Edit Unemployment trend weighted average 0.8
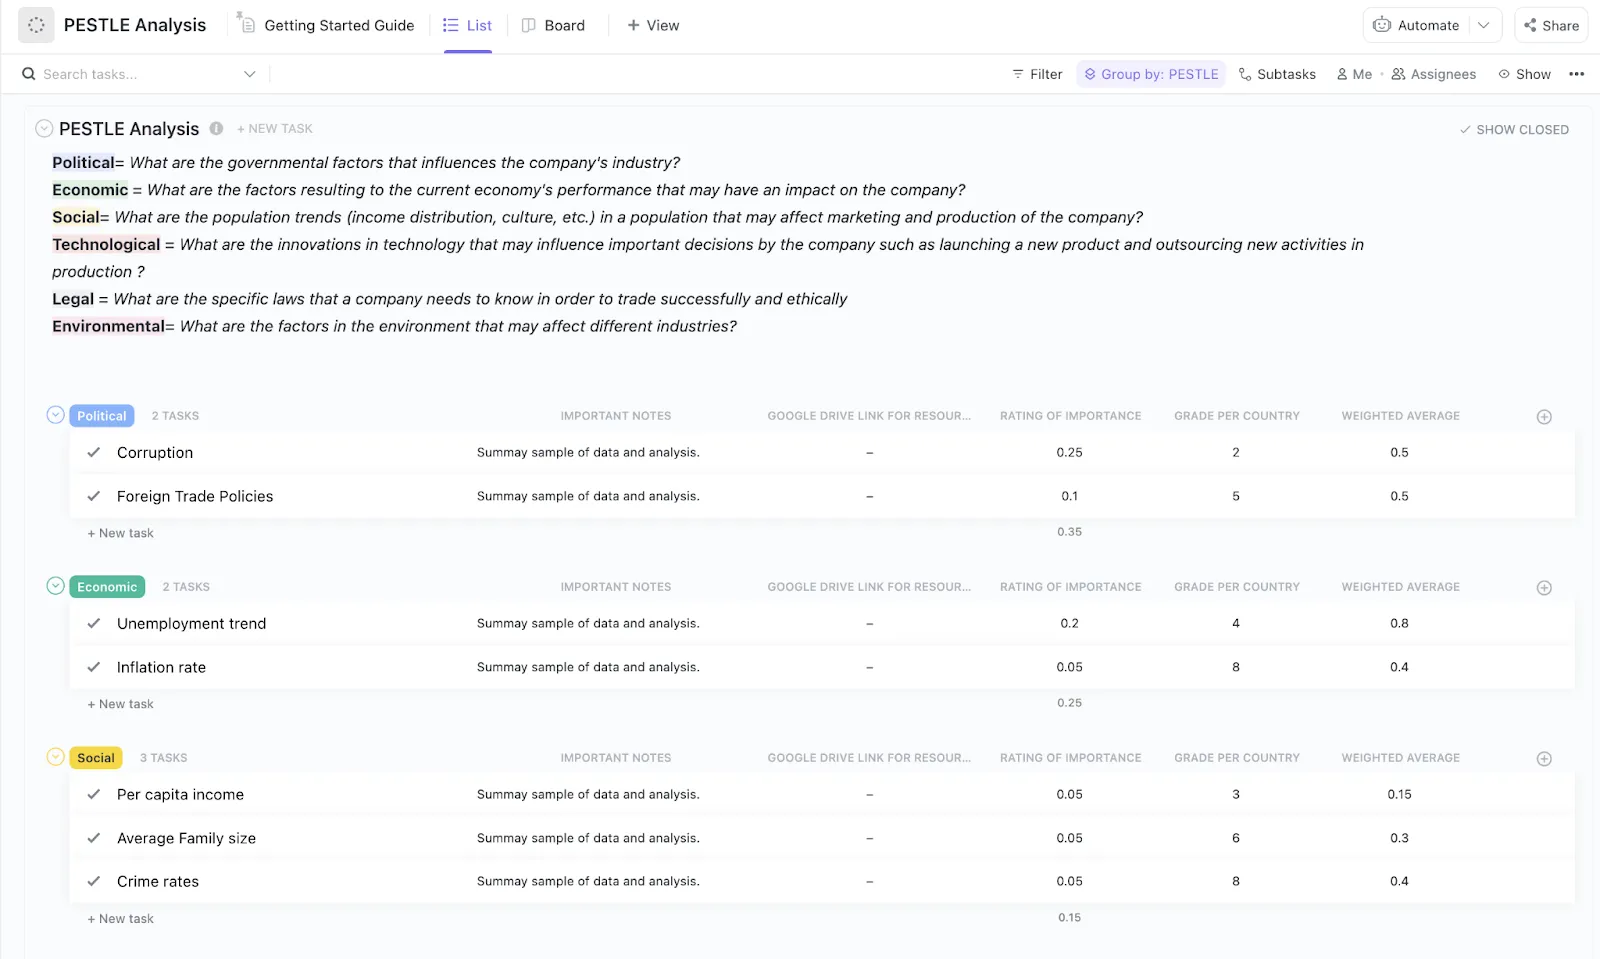This screenshot has width=1600, height=959. point(1399,624)
